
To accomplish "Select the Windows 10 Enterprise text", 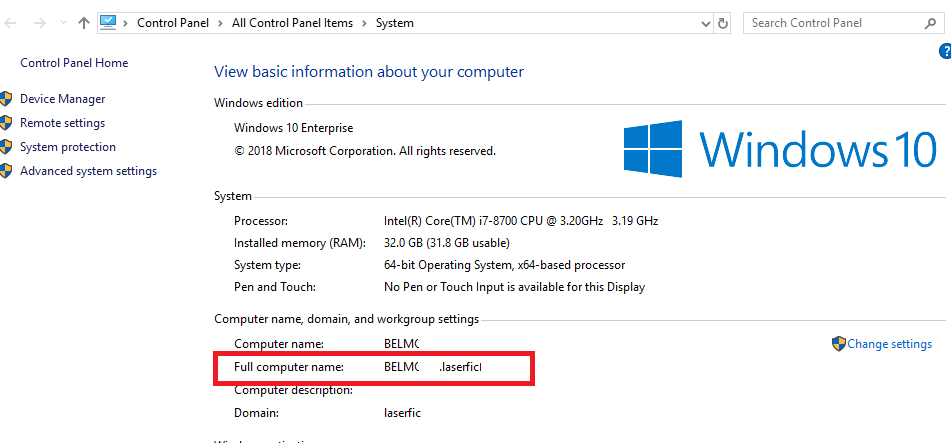I will (294, 128).
